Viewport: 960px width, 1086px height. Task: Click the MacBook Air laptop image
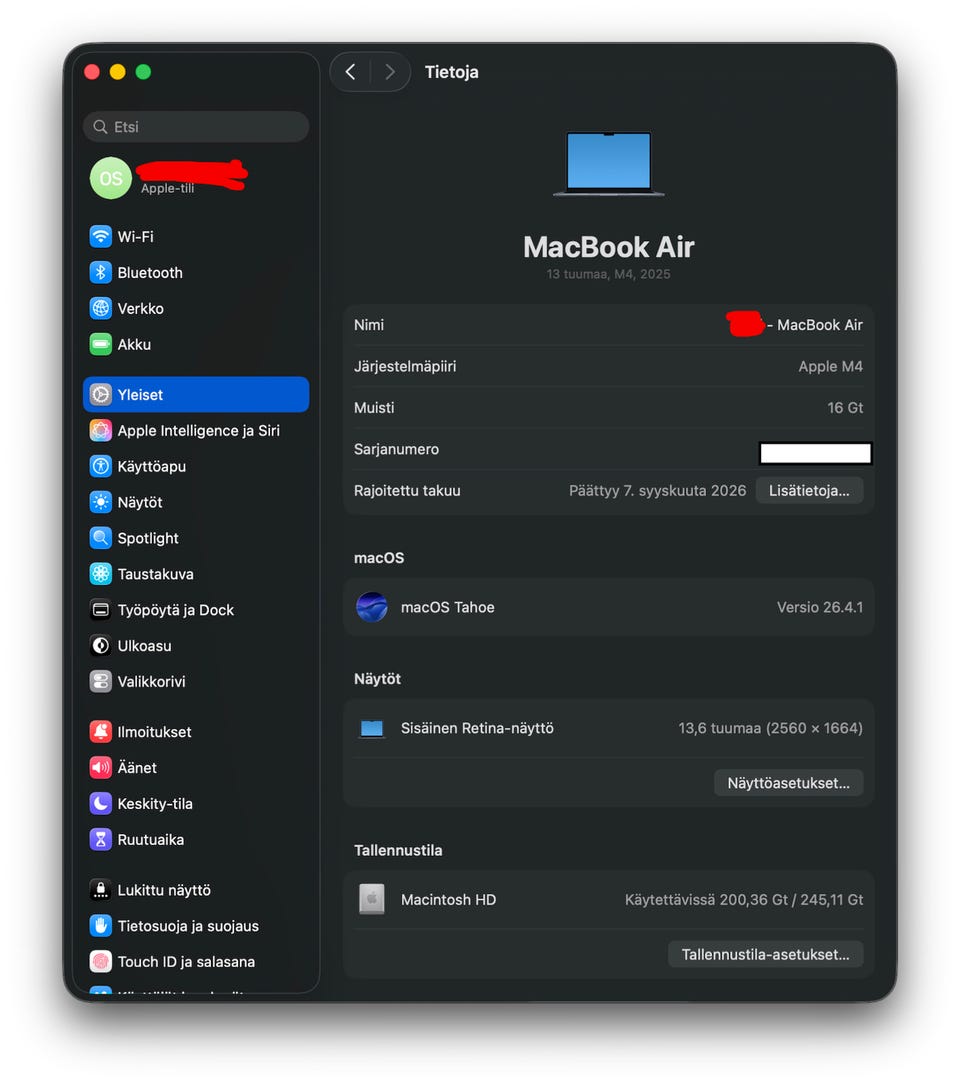609,165
